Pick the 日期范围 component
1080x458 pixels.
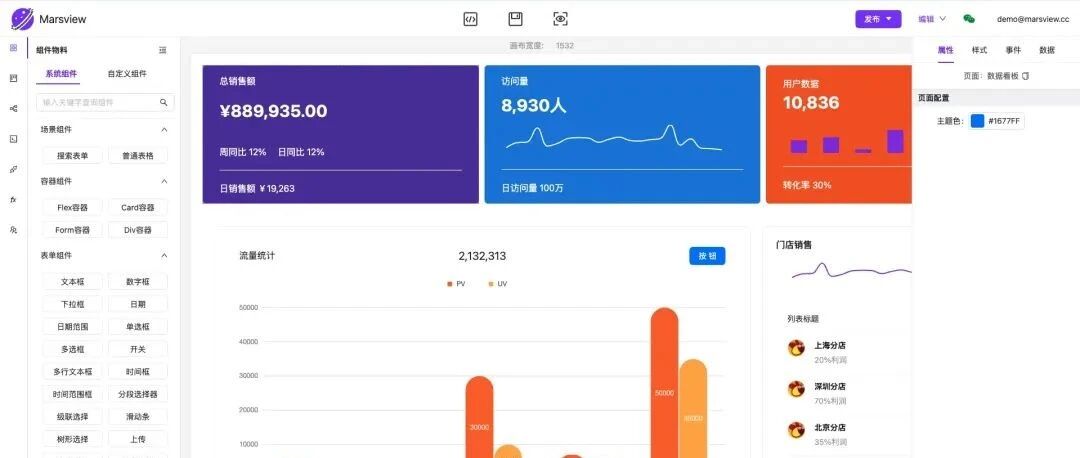tap(72, 326)
